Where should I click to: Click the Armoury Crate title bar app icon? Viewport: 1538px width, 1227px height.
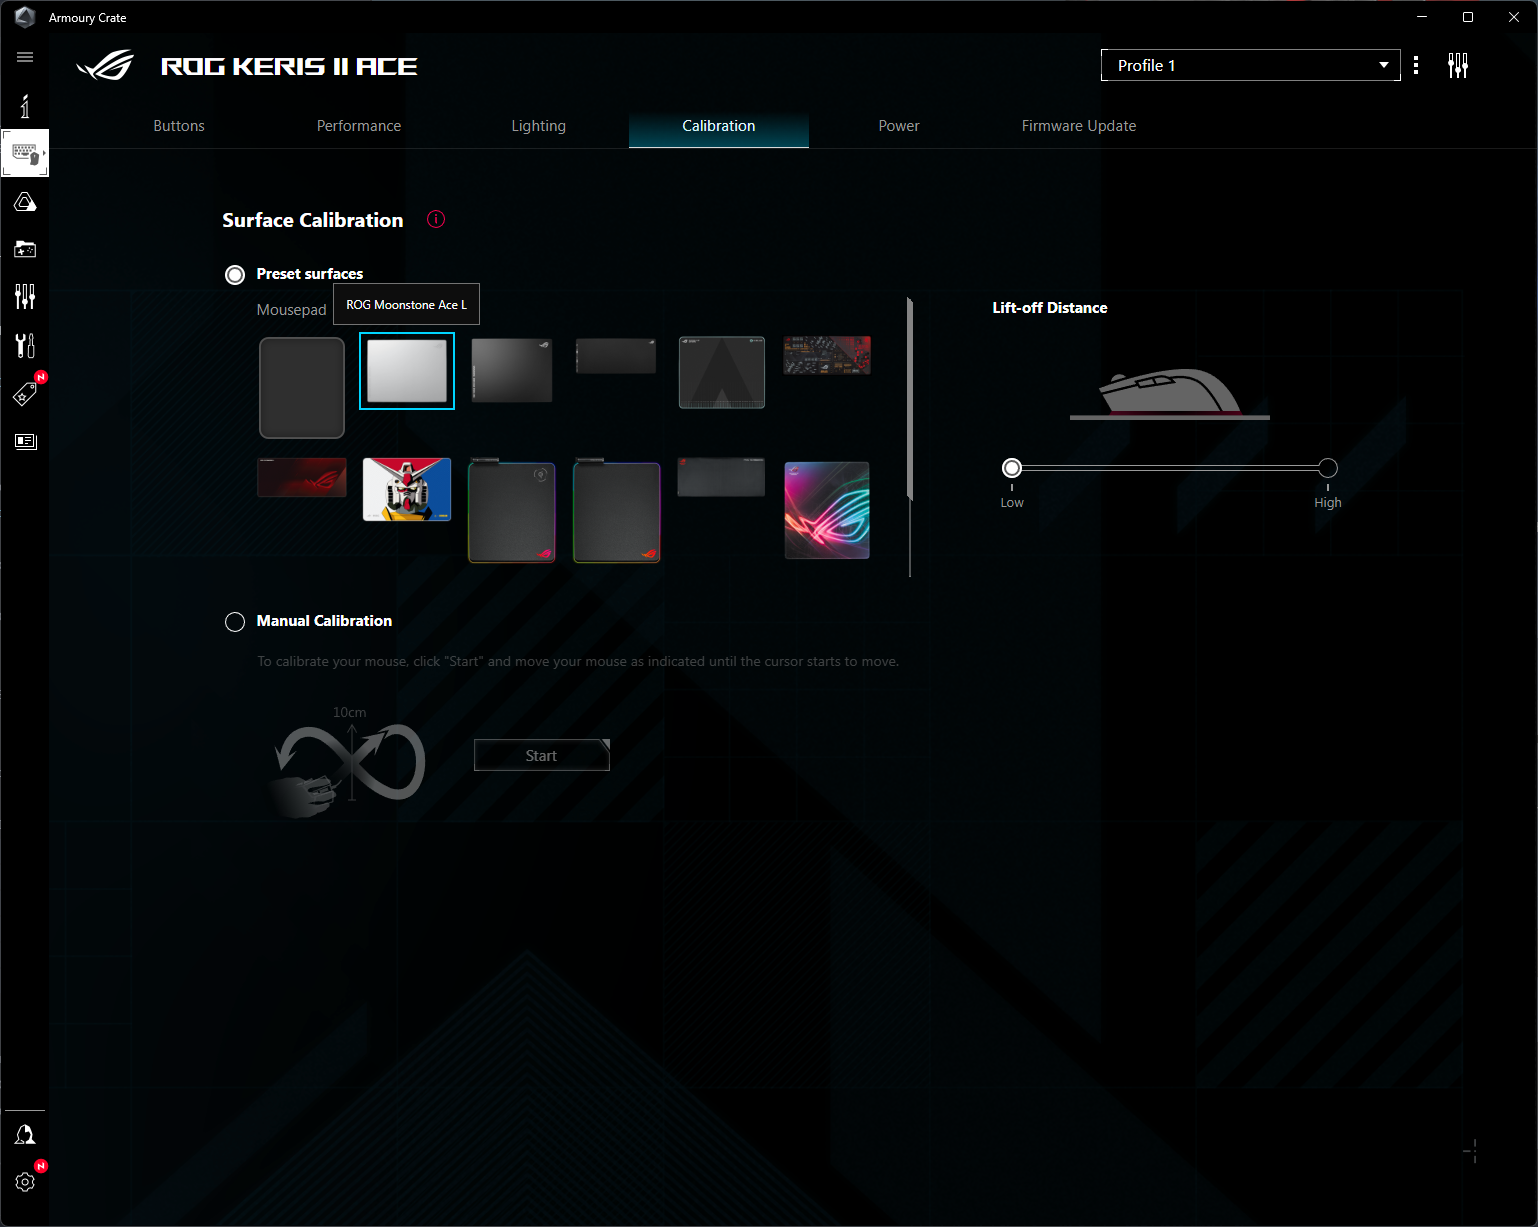coord(25,17)
